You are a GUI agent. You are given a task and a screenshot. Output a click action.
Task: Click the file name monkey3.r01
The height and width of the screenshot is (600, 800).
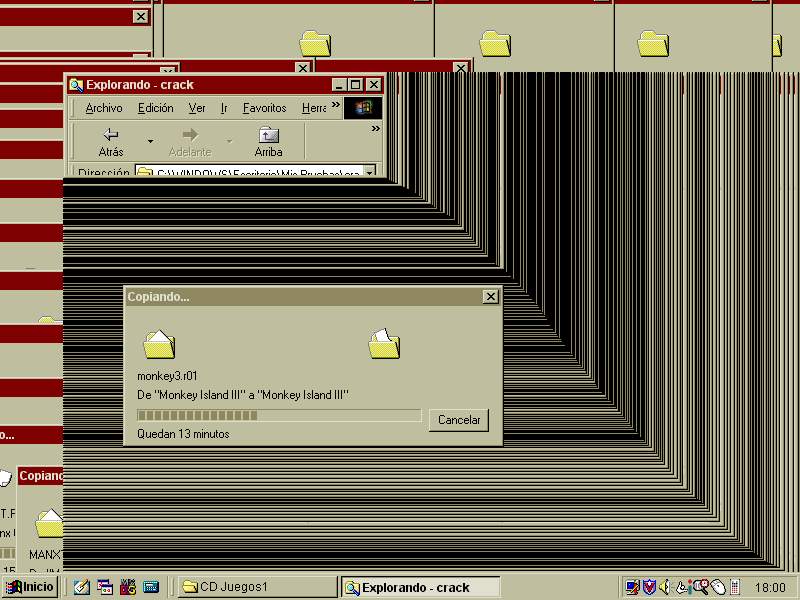[167, 376]
